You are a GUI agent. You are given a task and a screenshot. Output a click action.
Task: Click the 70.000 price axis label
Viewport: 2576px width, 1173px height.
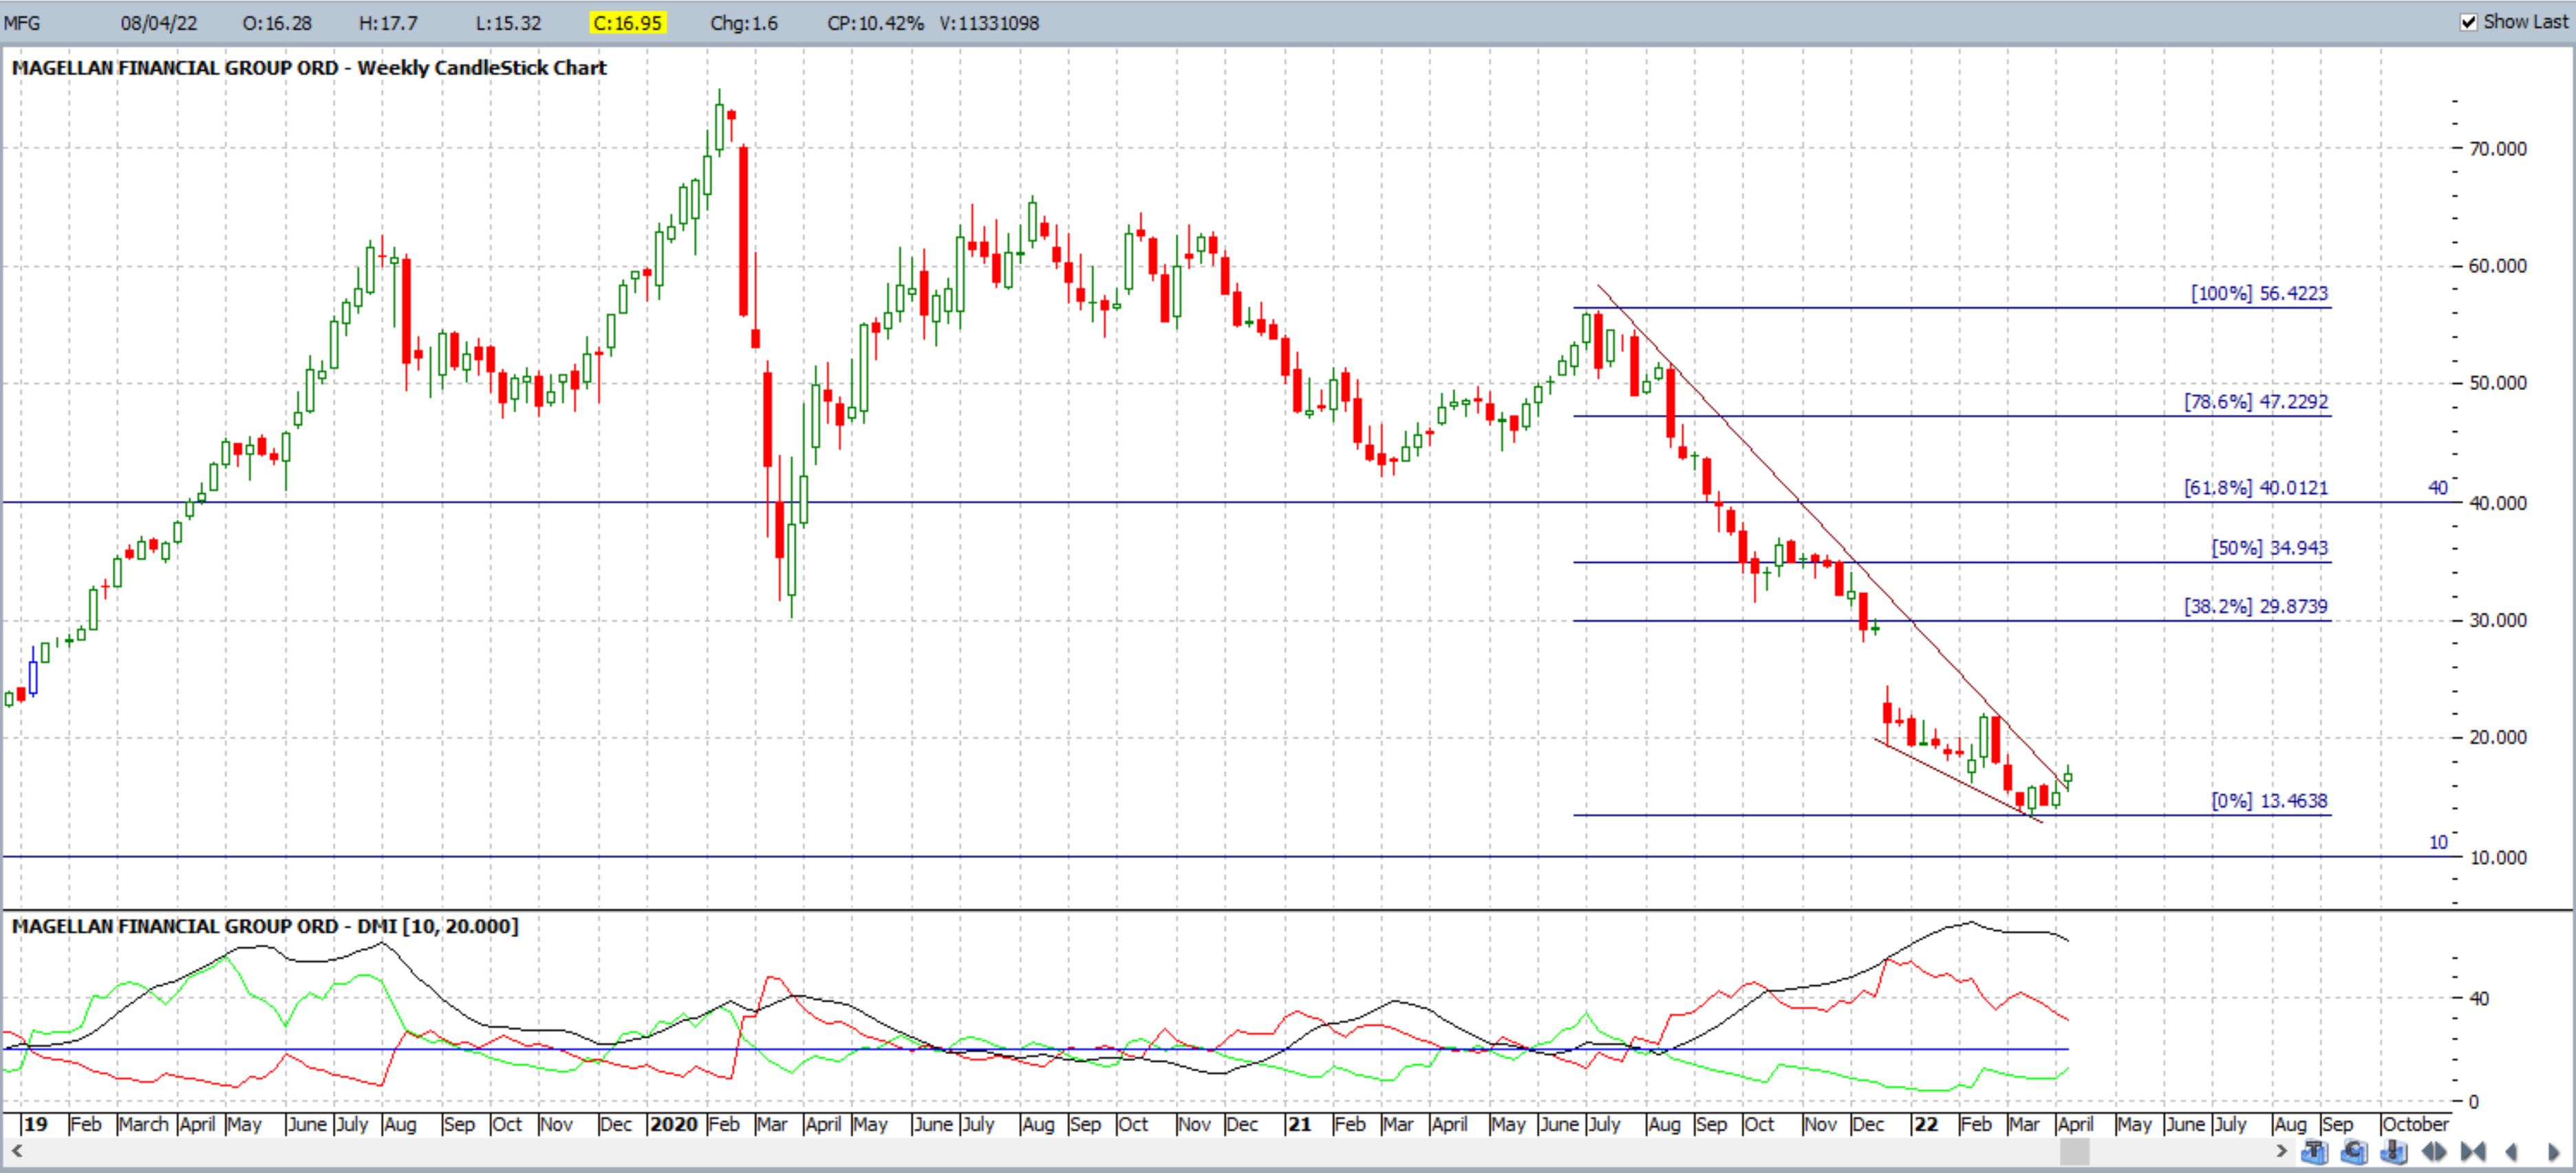point(2497,149)
